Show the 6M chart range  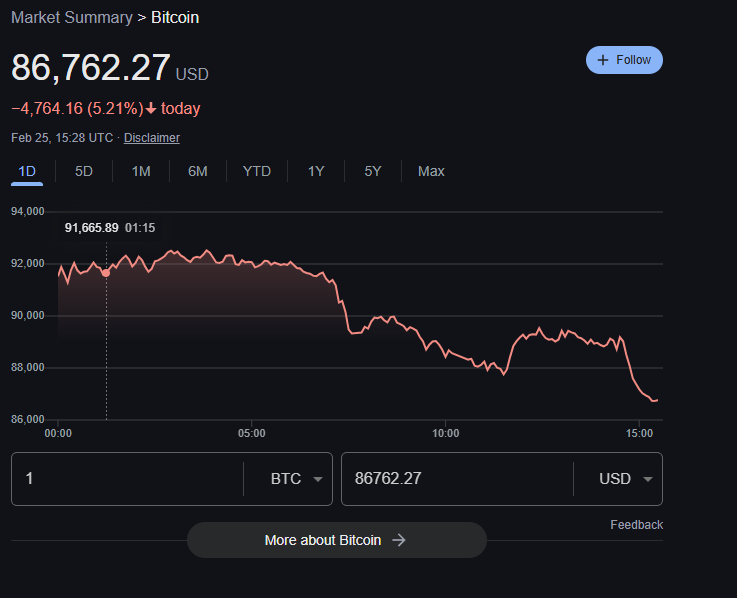(198, 171)
